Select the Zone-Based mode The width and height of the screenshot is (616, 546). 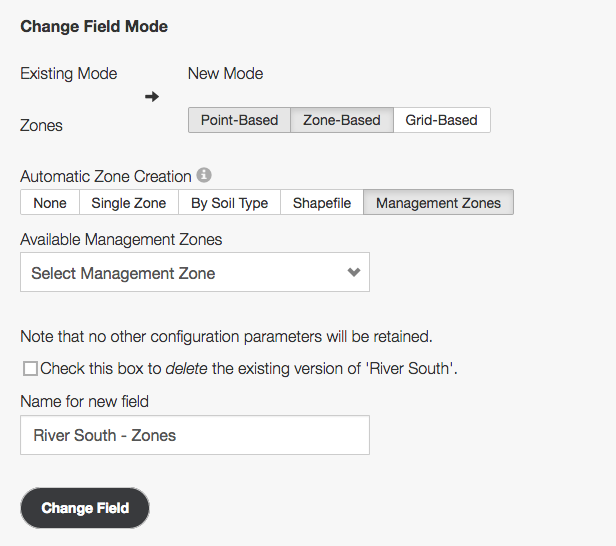pos(341,120)
